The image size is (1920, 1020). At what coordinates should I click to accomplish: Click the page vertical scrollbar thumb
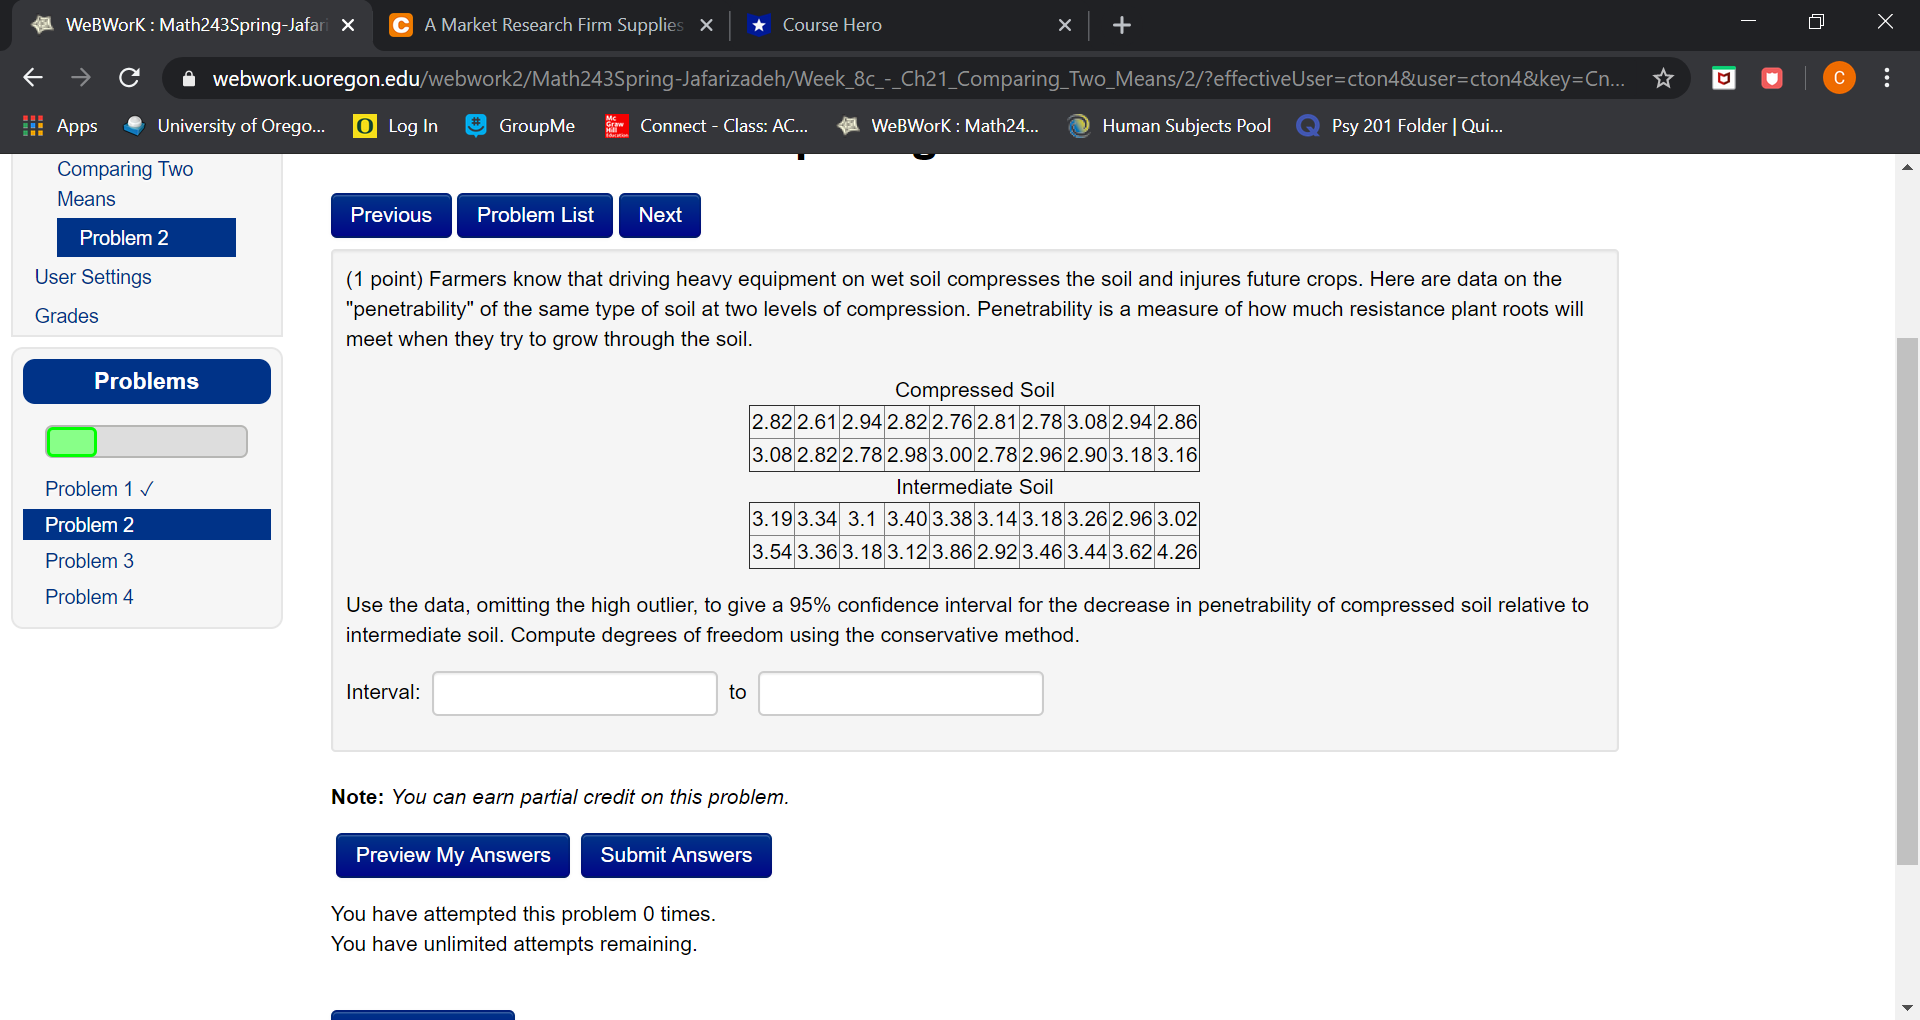[1907, 600]
